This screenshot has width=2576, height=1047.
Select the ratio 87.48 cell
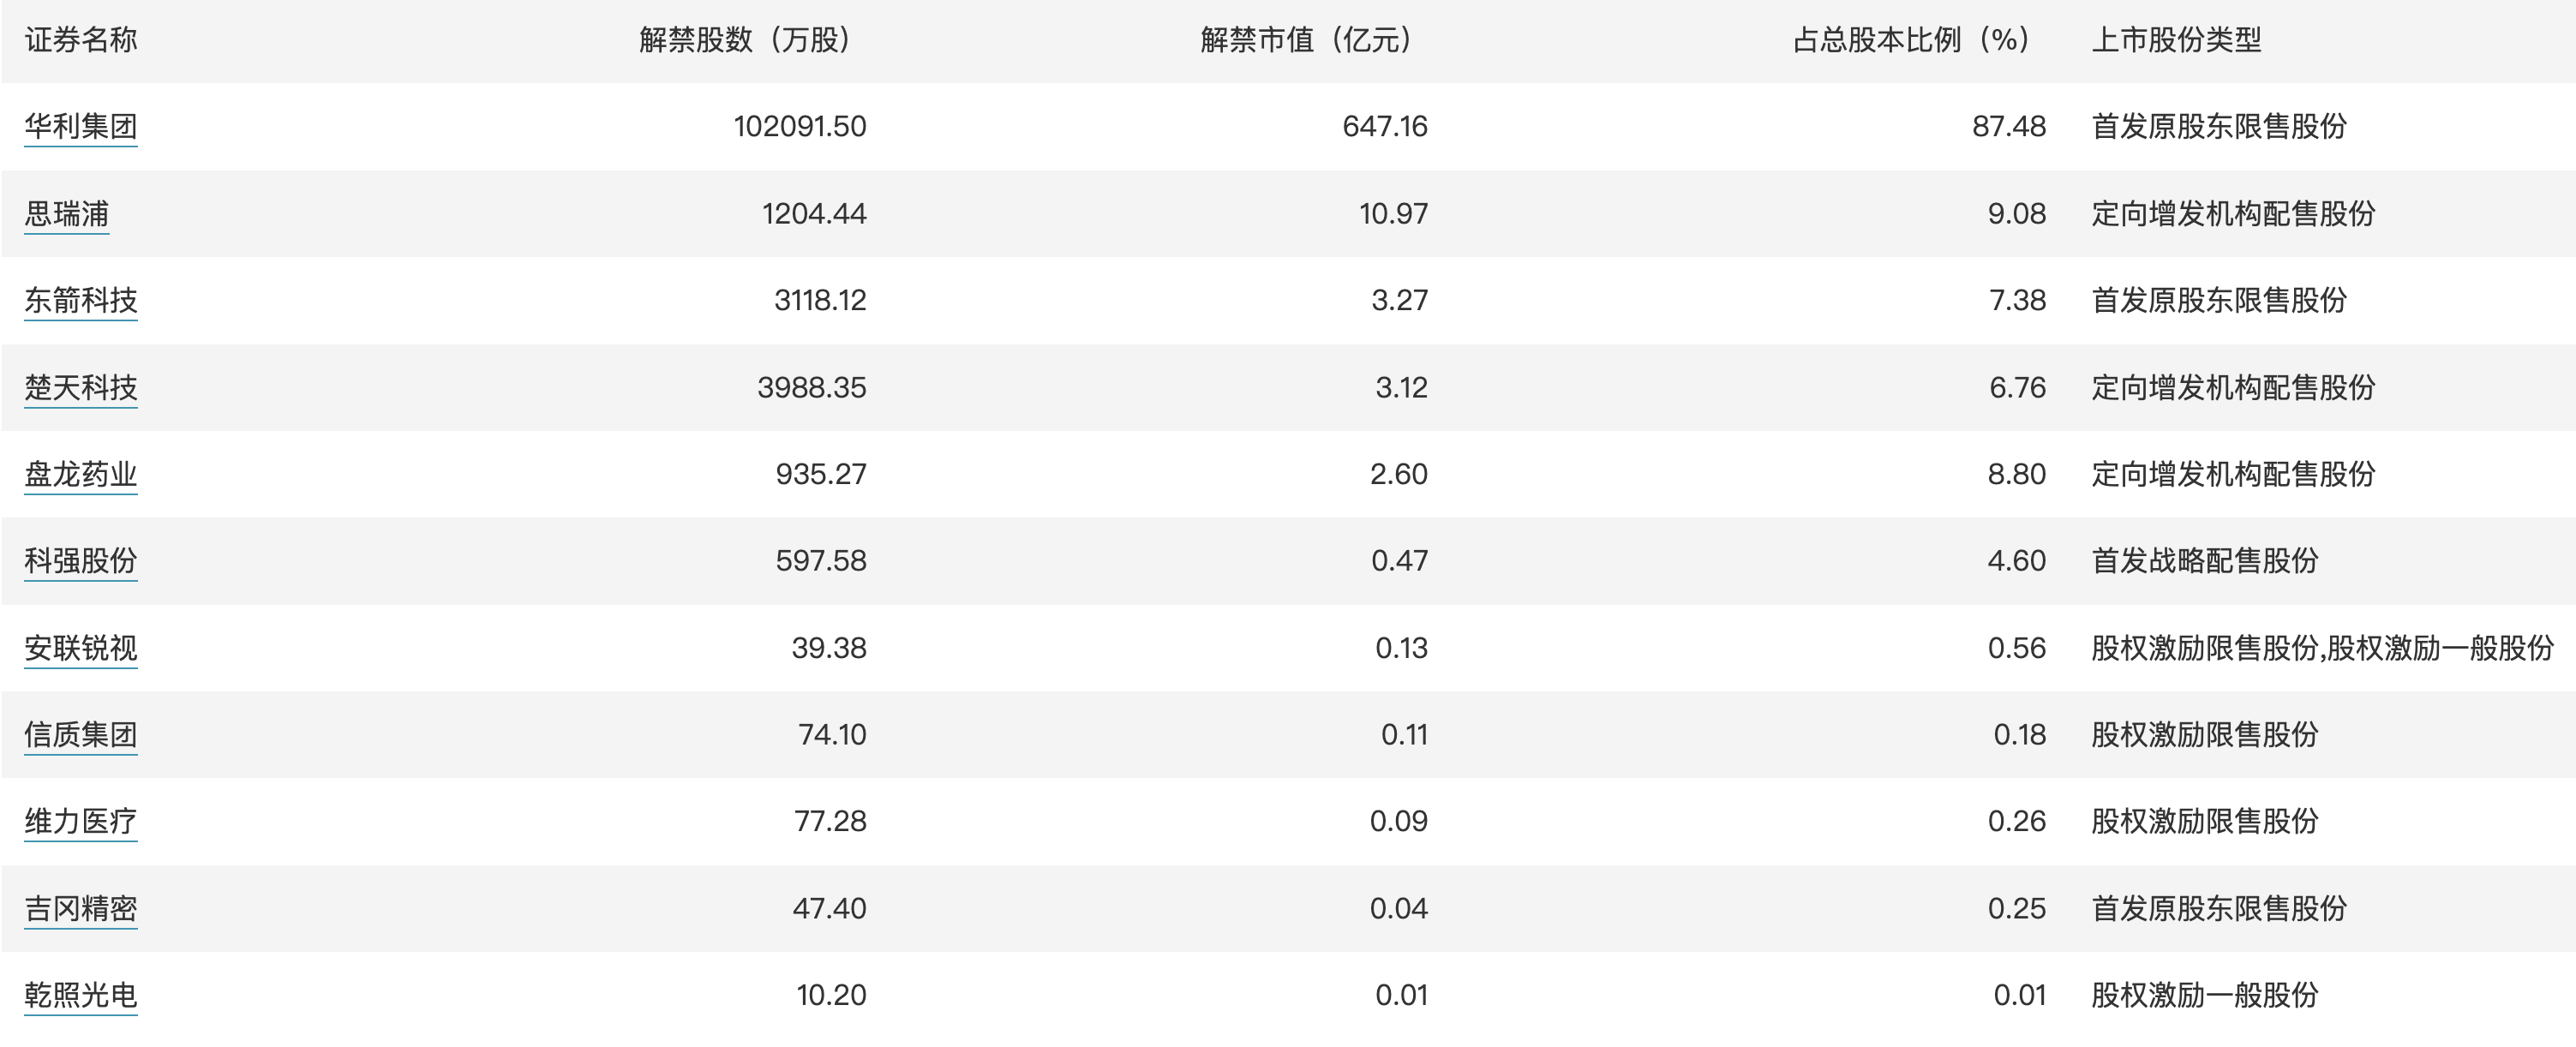(2009, 126)
